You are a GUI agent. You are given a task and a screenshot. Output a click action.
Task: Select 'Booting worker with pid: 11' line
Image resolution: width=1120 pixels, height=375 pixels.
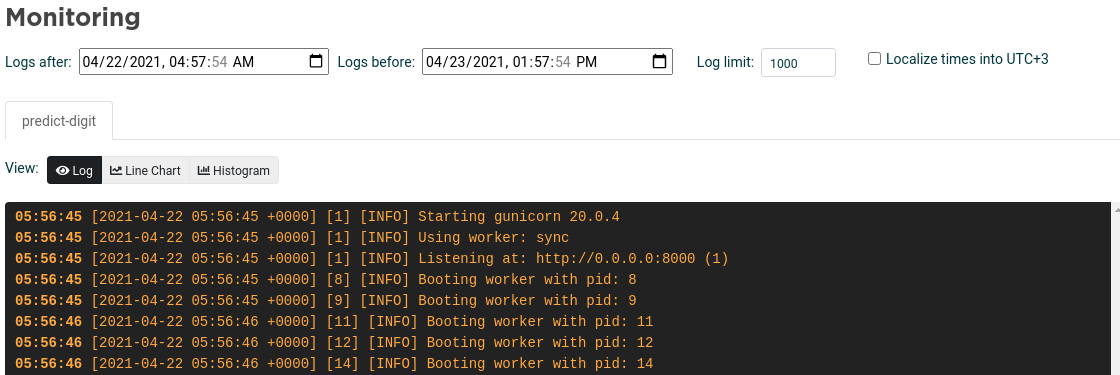334,321
